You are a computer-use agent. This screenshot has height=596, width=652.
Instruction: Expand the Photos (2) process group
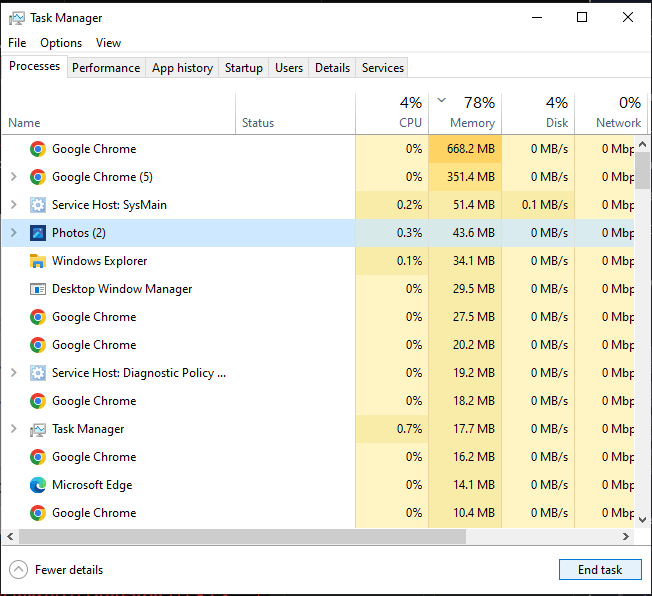(x=14, y=232)
